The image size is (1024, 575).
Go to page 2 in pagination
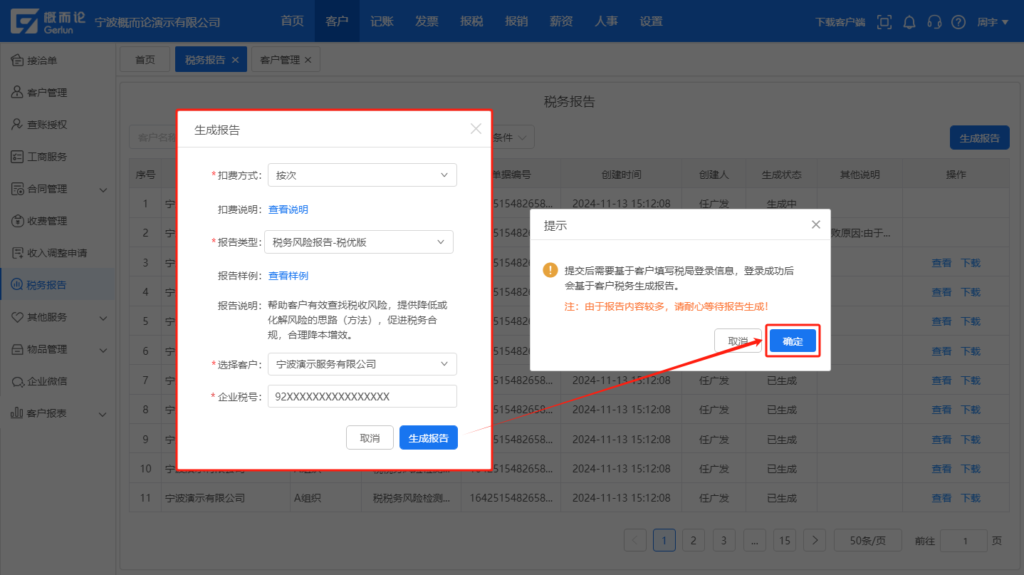pyautogui.click(x=694, y=540)
